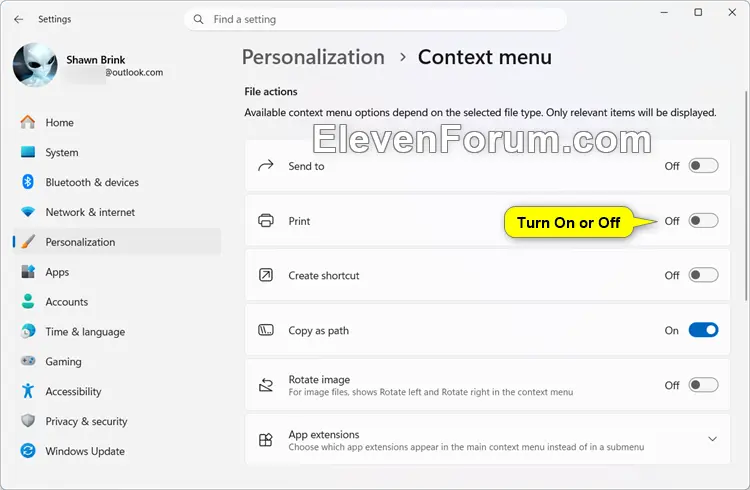The image size is (750, 490).
Task: Go to Bluetooth & devices
Action: (x=117, y=182)
